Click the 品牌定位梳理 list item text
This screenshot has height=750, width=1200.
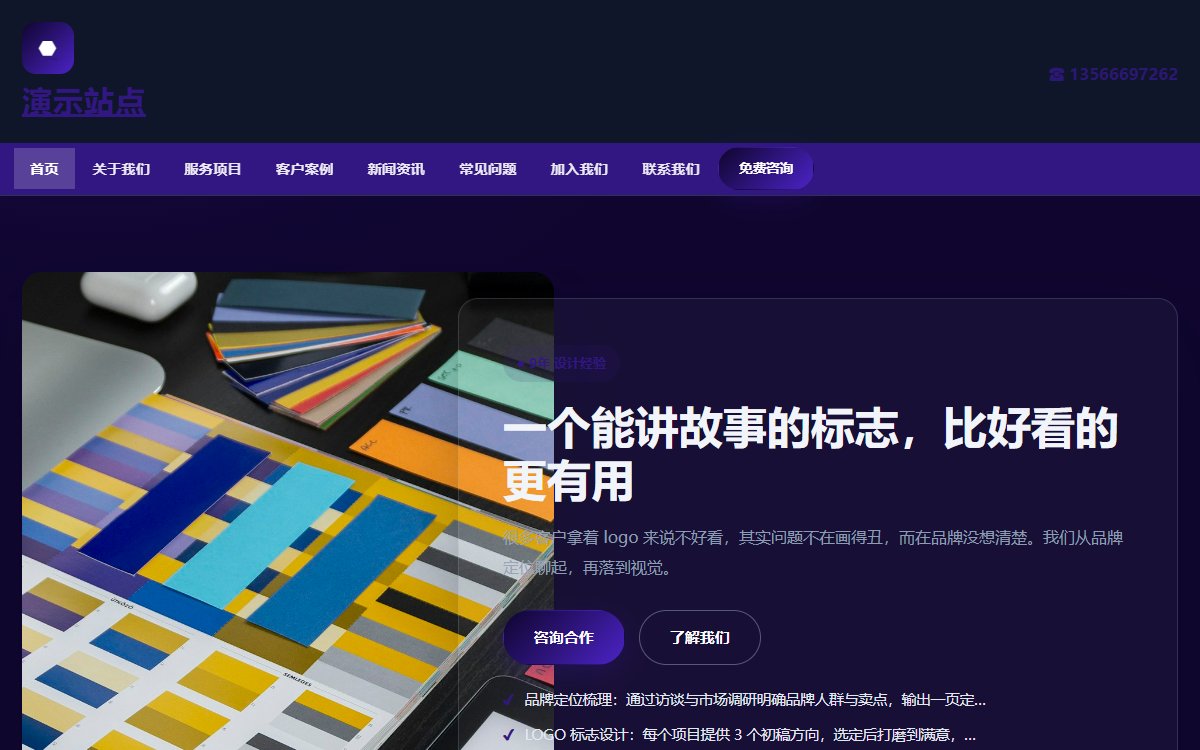[x=755, y=700]
